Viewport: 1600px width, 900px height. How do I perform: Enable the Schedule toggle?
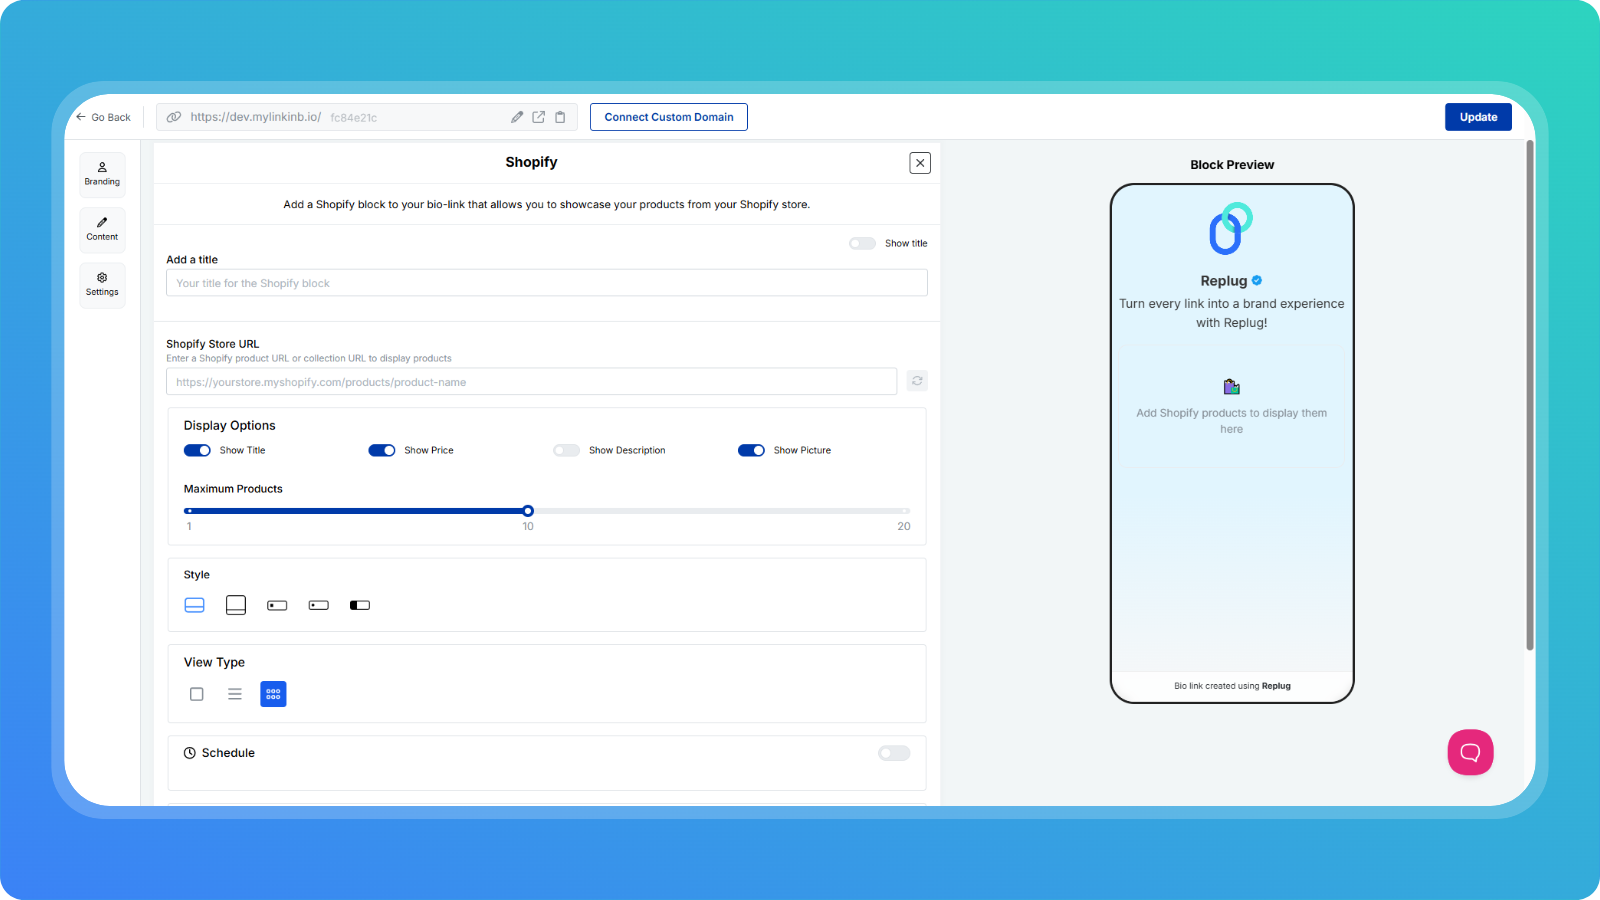click(894, 753)
